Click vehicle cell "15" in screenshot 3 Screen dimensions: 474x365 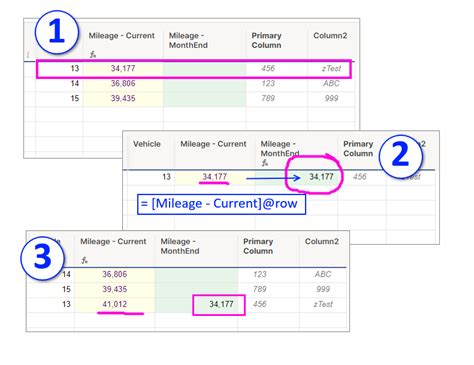[66, 290]
